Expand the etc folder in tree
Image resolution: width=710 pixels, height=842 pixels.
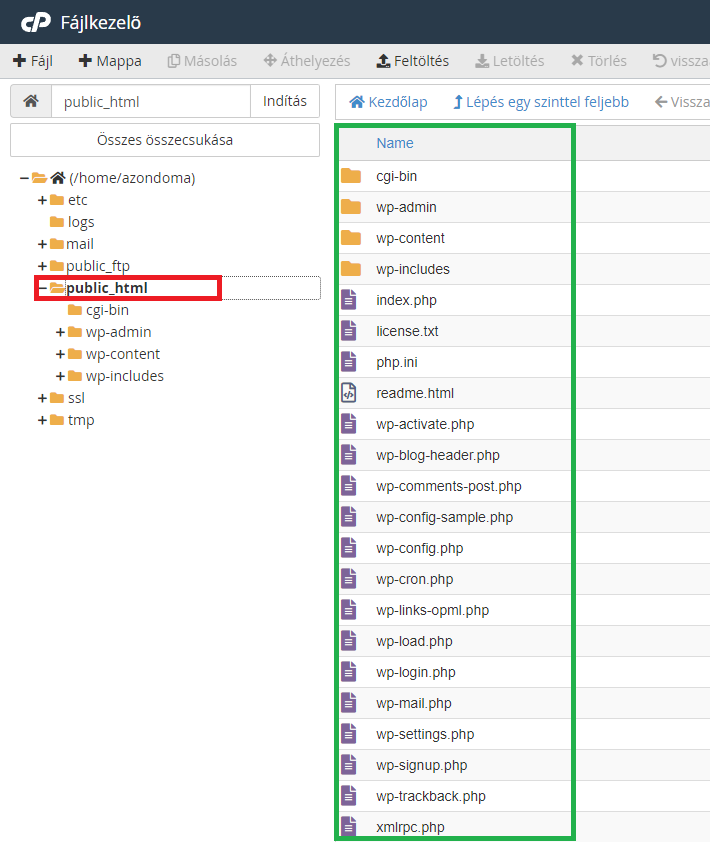click(42, 200)
